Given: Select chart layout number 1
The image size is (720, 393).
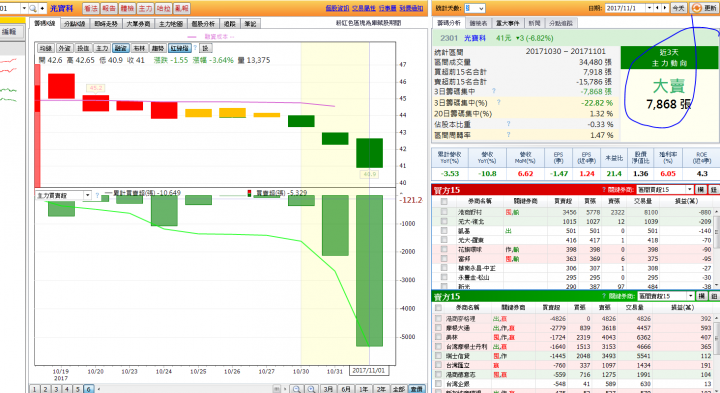Looking at the screenshot, I should coord(34,389).
